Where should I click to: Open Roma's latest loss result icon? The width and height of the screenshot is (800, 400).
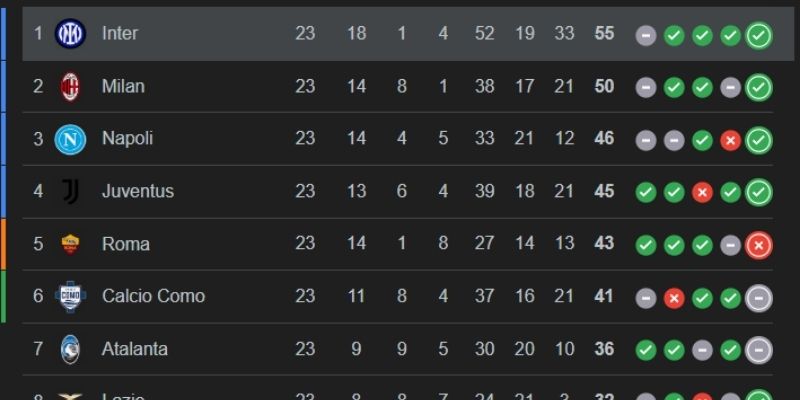pos(759,245)
